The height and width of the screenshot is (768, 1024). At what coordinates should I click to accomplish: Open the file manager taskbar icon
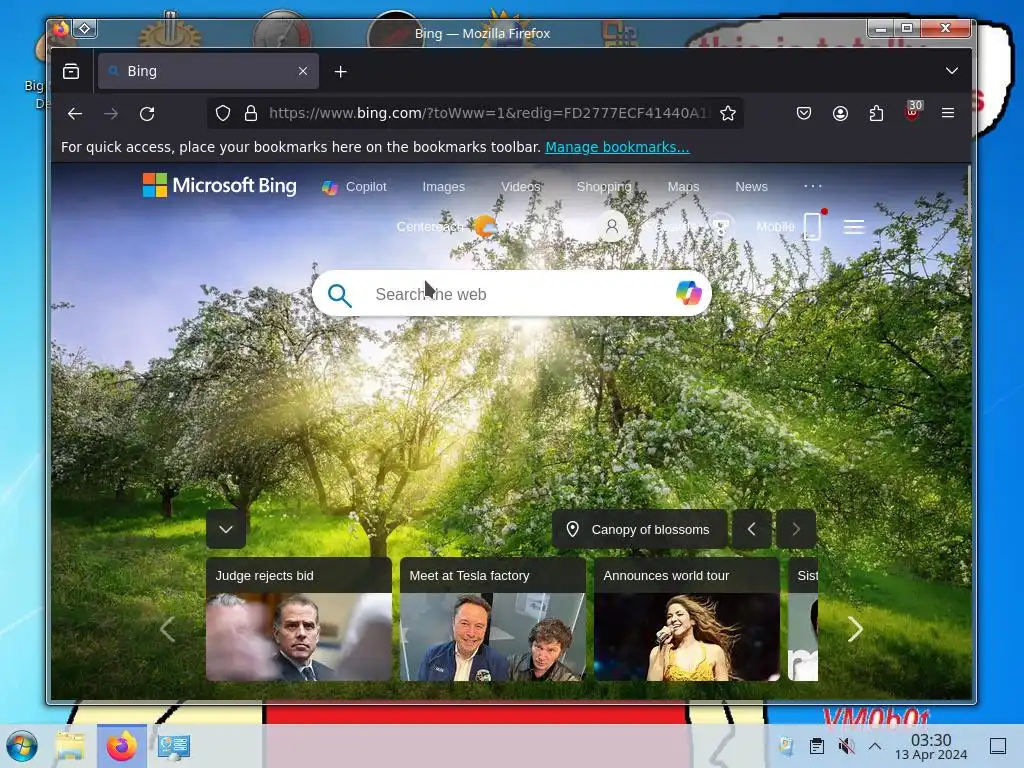point(70,746)
